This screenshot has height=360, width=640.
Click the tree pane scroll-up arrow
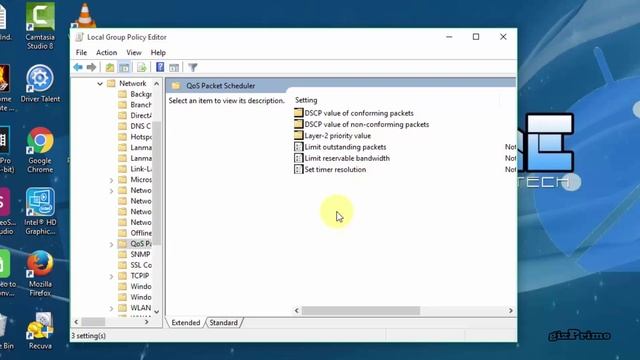pos(157,84)
